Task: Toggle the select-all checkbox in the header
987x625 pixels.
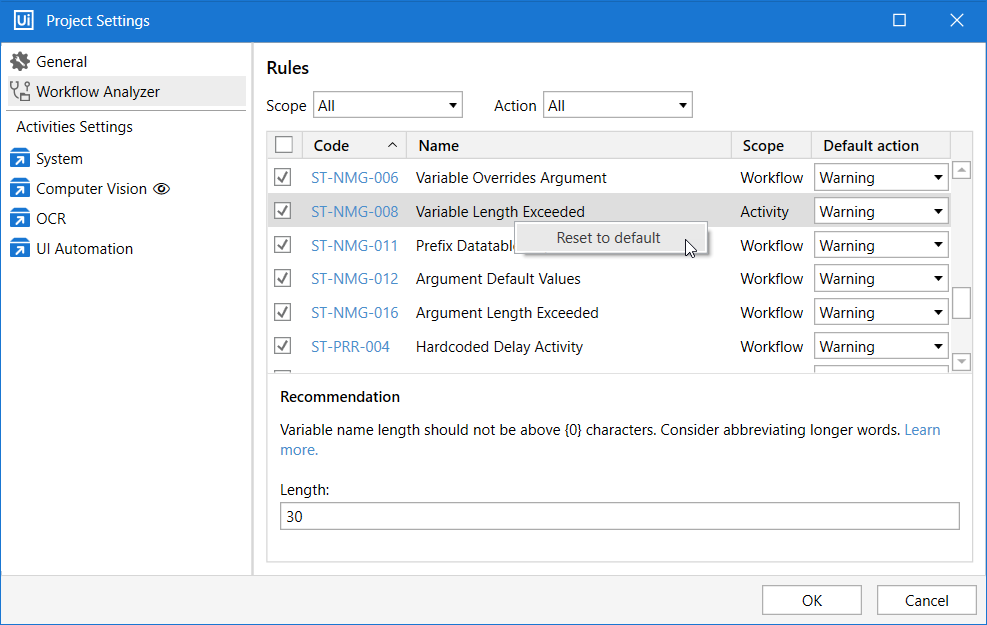Action: point(284,146)
